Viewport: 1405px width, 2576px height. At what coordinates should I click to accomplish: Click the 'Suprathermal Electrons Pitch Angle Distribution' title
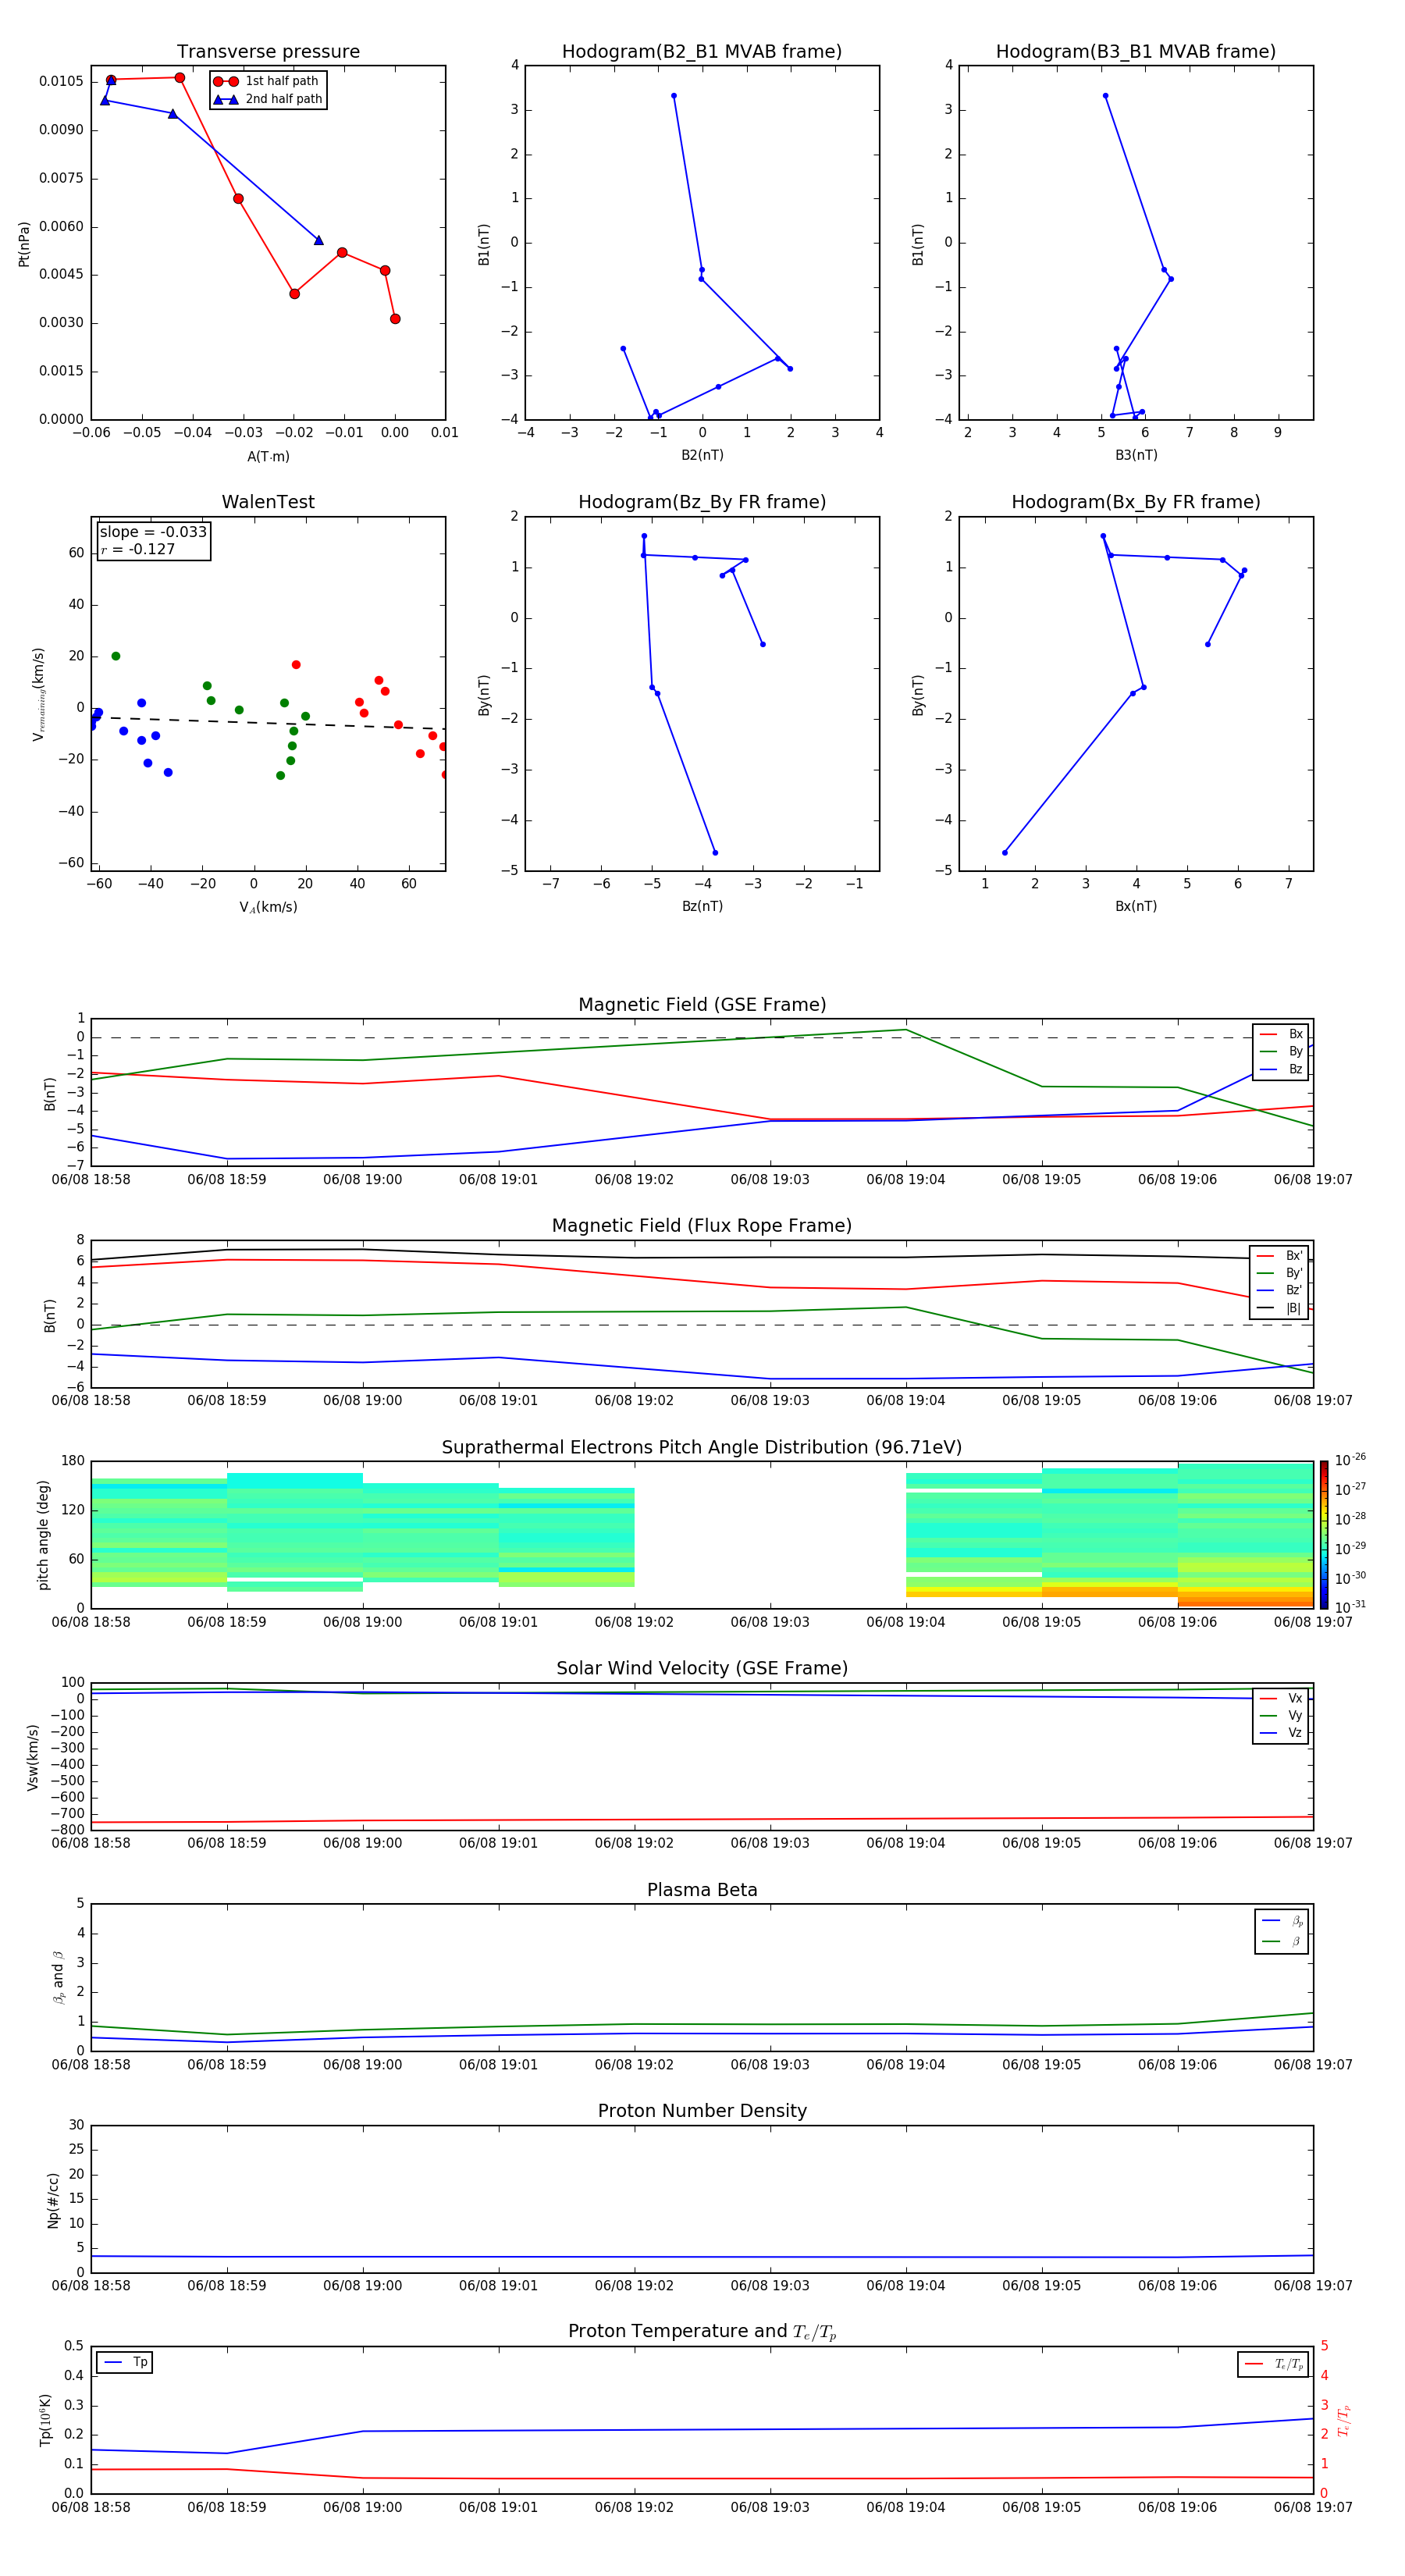pyautogui.click(x=702, y=1448)
